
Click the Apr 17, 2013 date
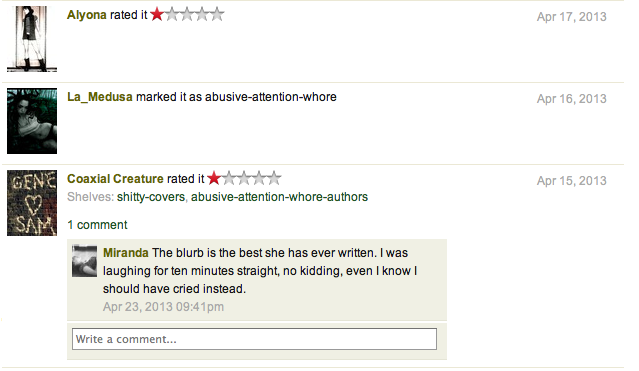(572, 17)
